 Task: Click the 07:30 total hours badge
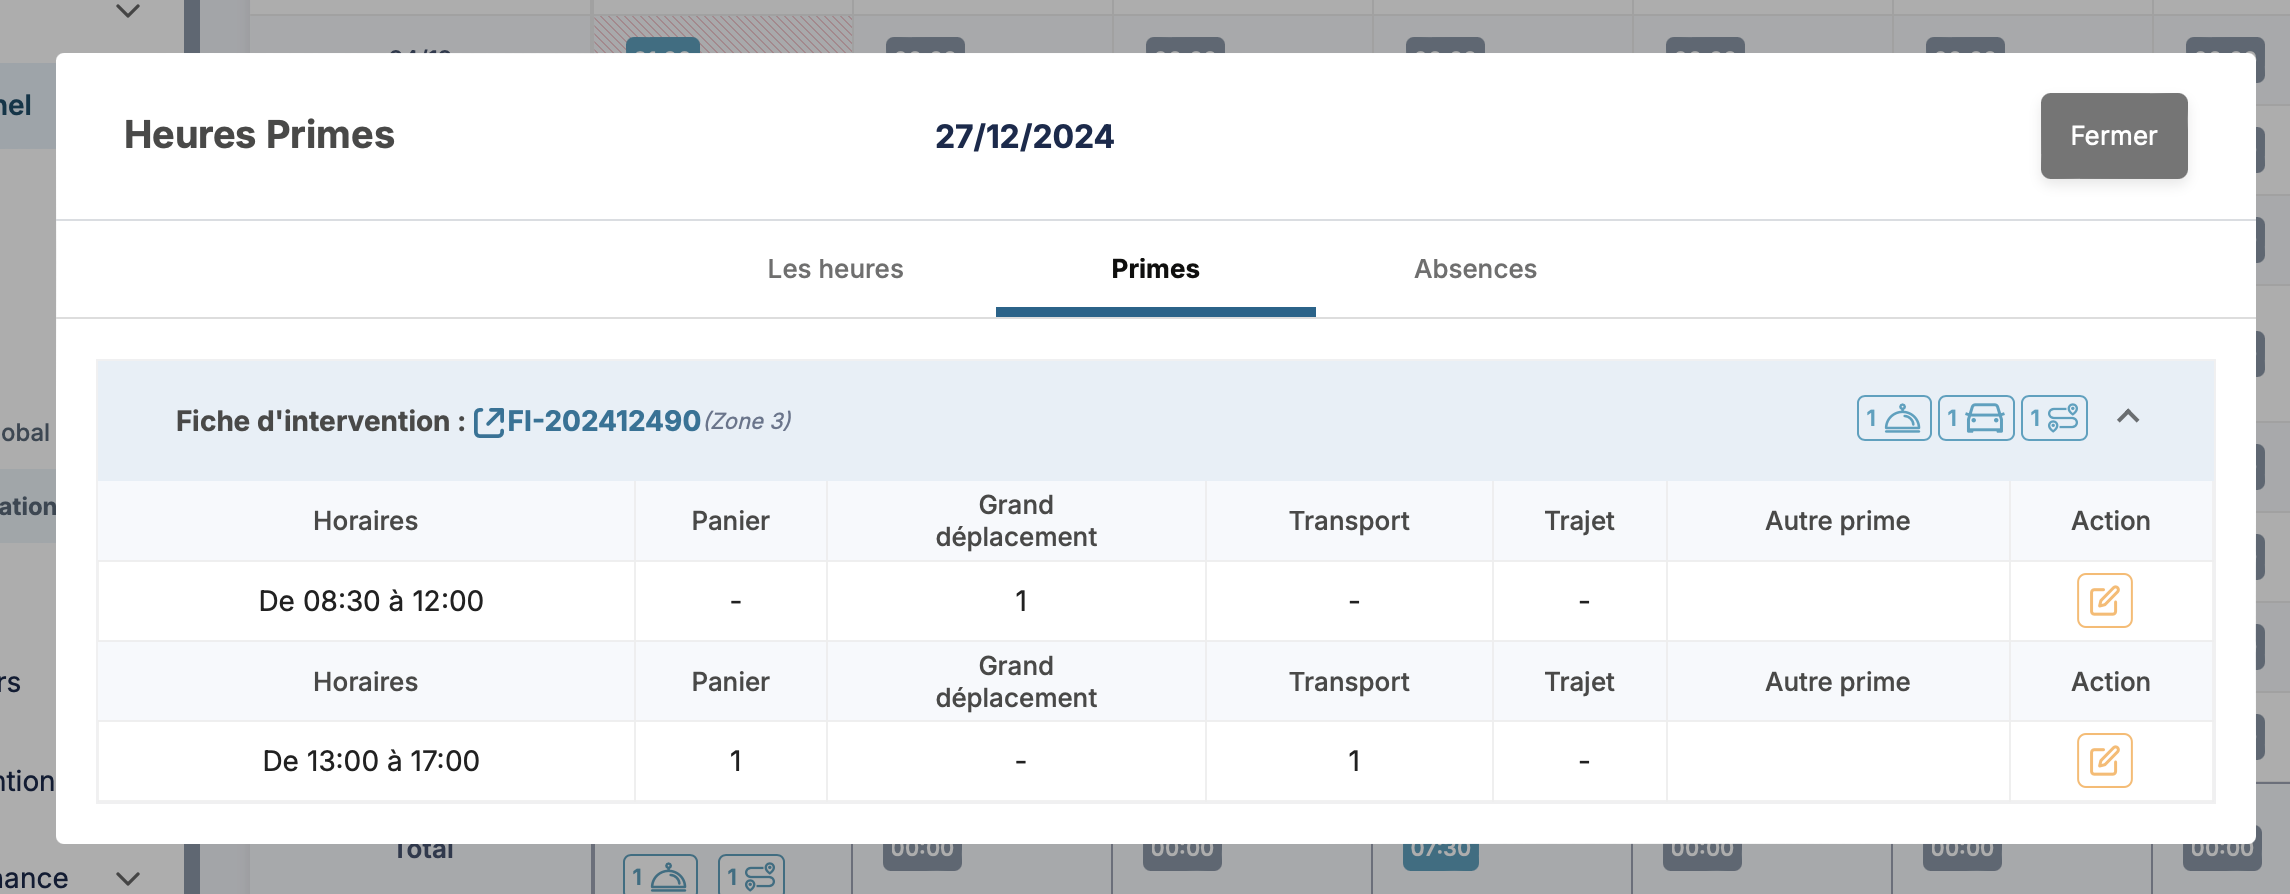[1440, 851]
